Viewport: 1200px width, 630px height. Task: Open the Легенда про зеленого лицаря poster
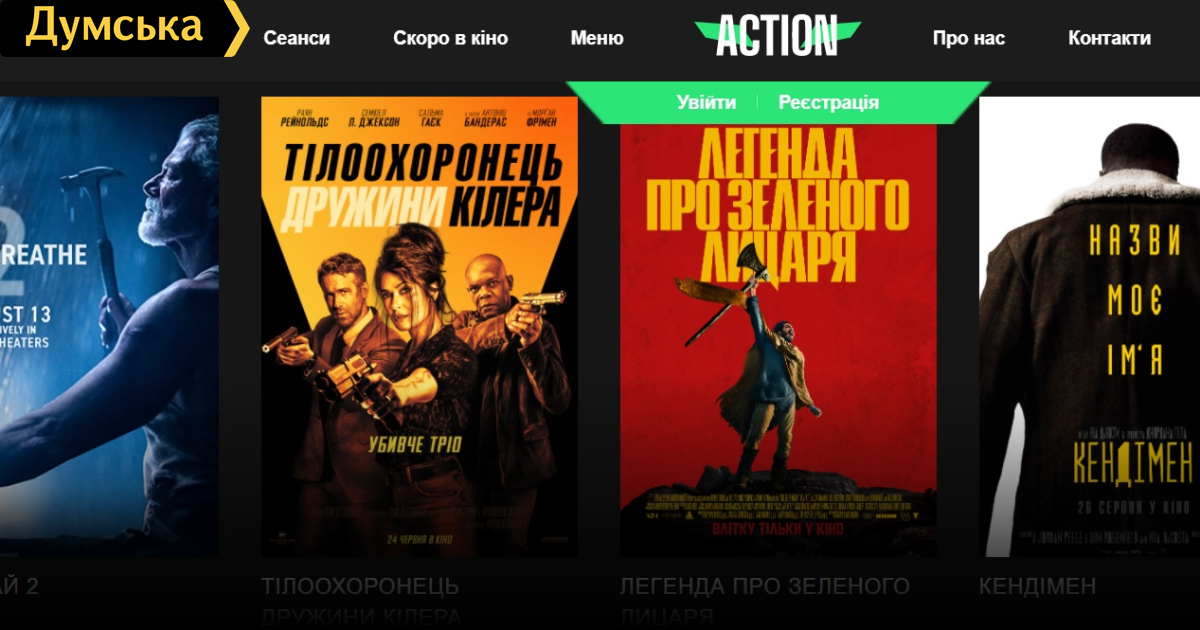point(778,340)
